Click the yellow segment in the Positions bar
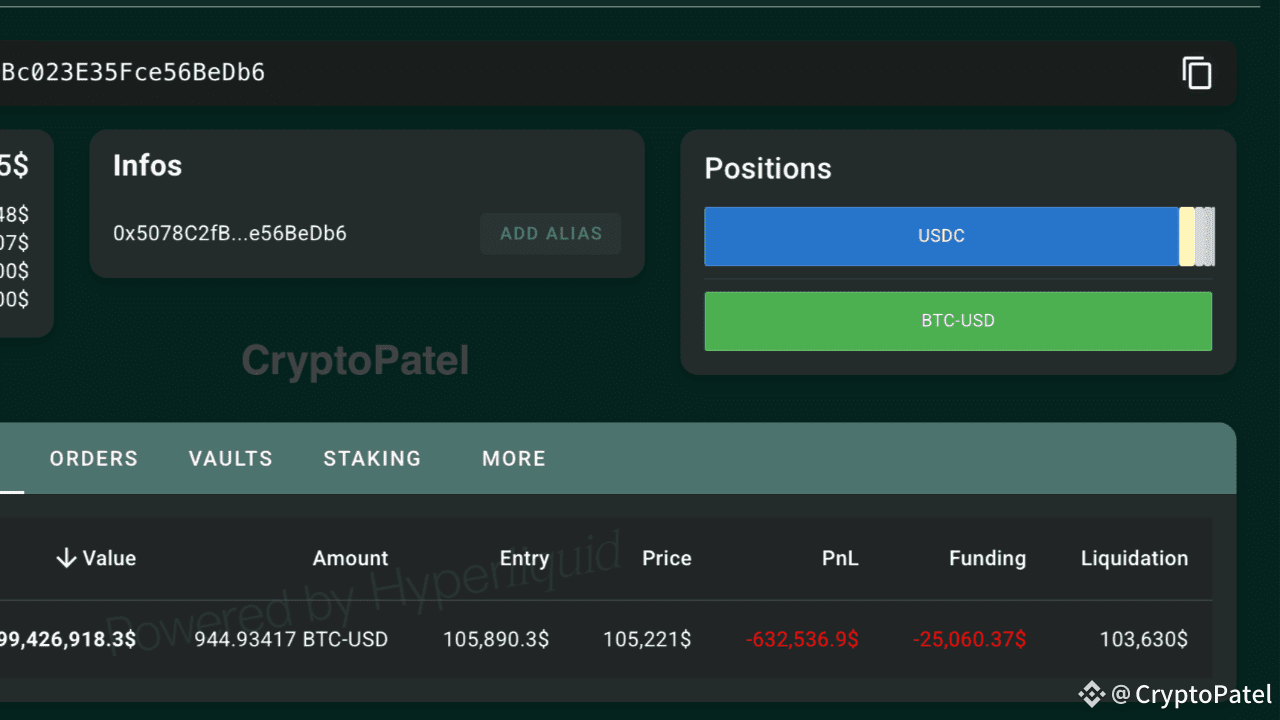The width and height of the screenshot is (1280, 720). 1188,236
